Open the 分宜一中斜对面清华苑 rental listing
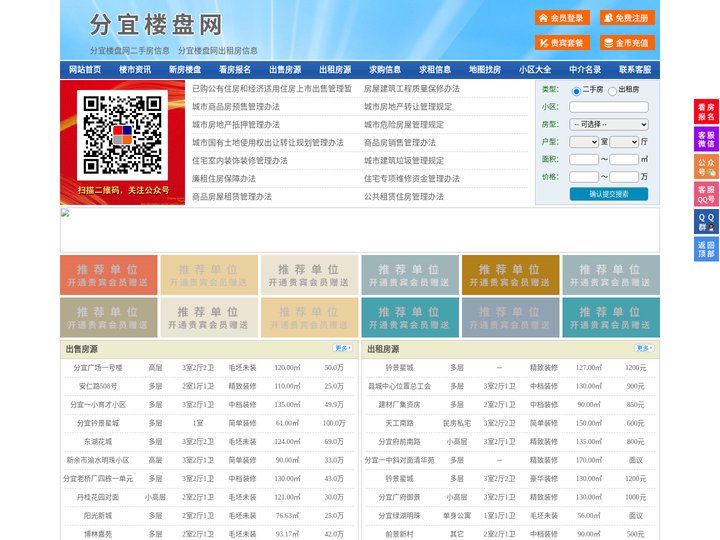 click(x=399, y=460)
